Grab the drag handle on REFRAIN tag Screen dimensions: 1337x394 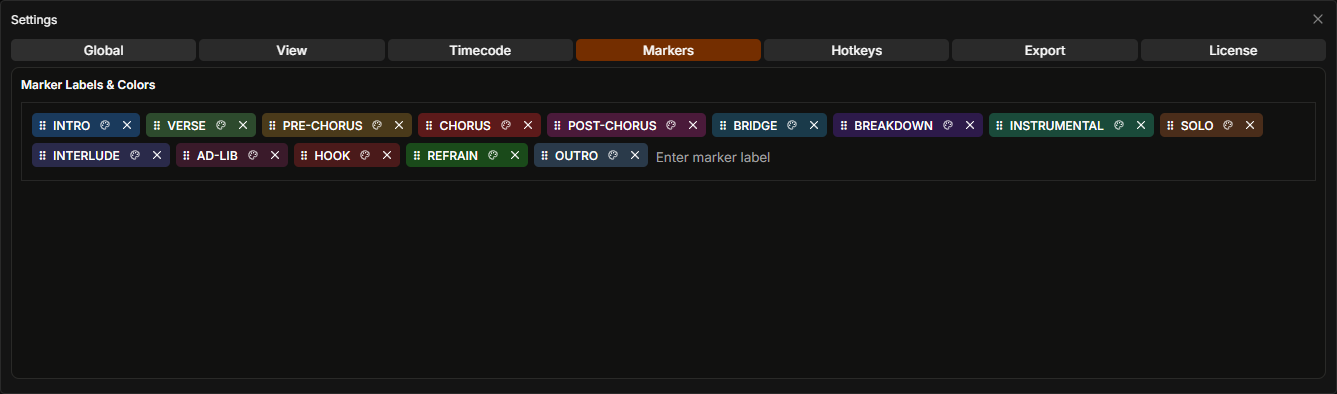point(417,156)
